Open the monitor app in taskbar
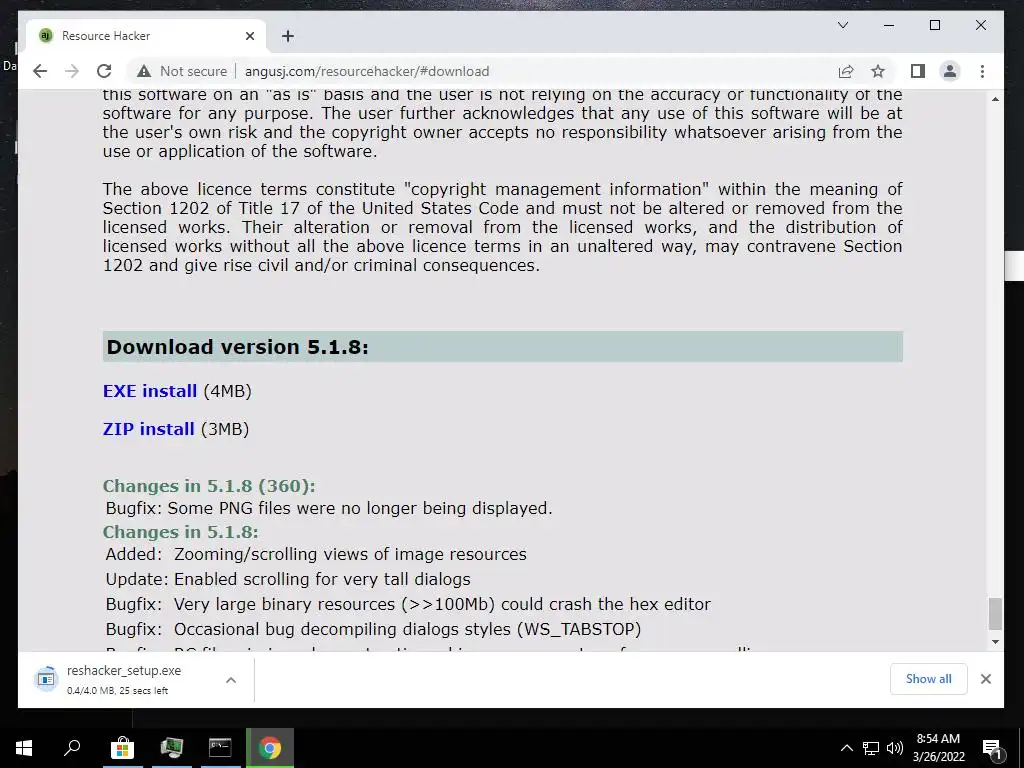The image size is (1024, 768). click(x=171, y=748)
